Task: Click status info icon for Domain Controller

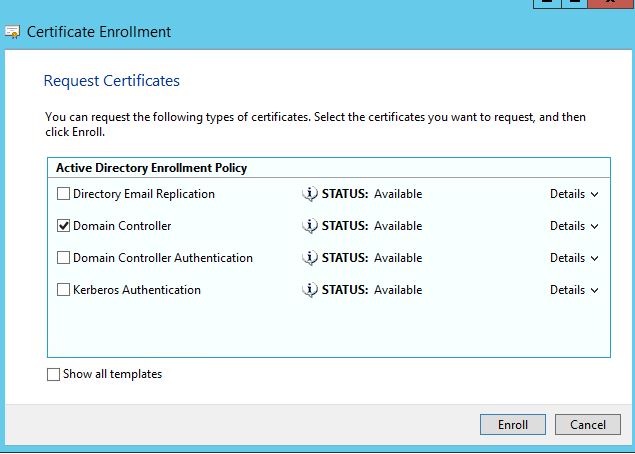Action: click(310, 226)
